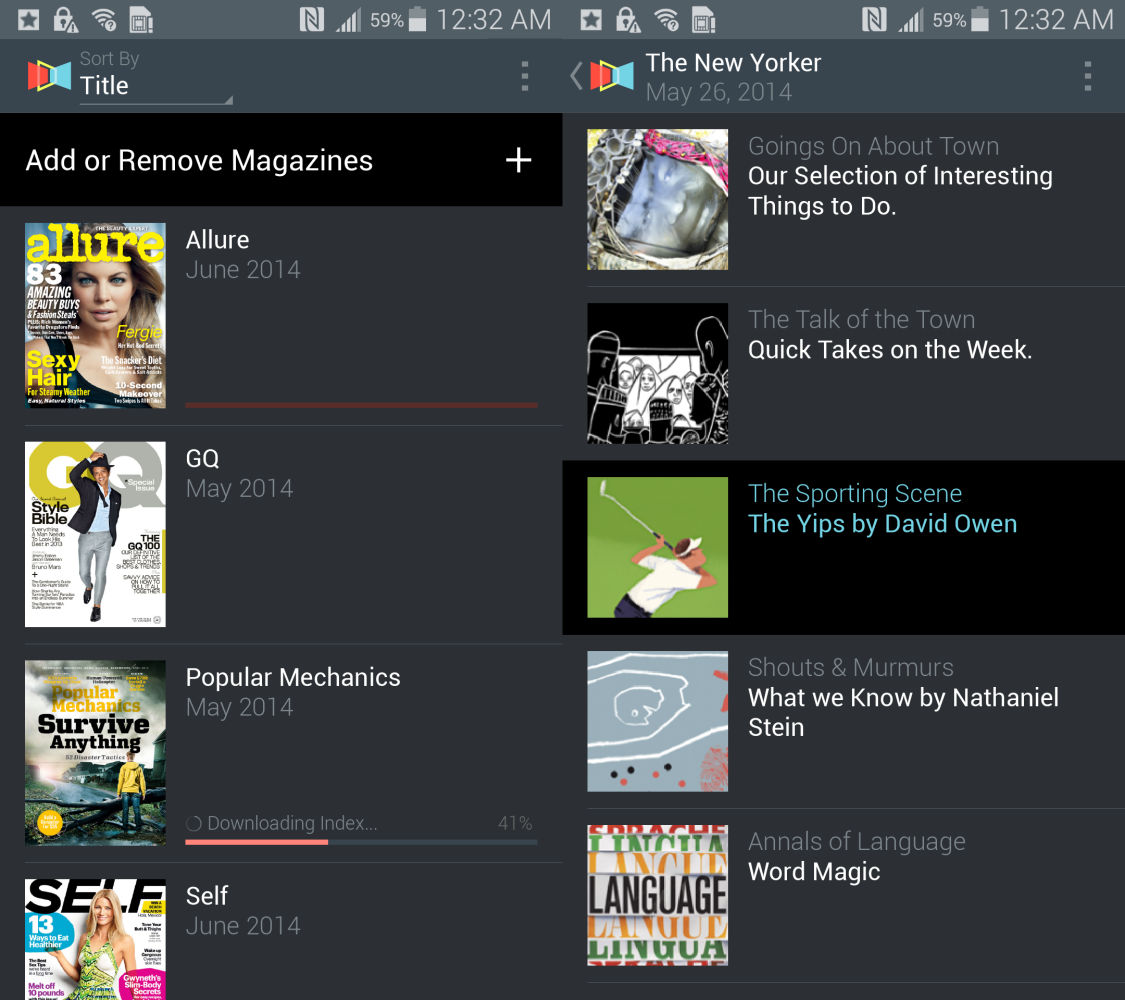
Task: Tap the Wi-Fi icon in the left status bar
Action: pos(103,19)
